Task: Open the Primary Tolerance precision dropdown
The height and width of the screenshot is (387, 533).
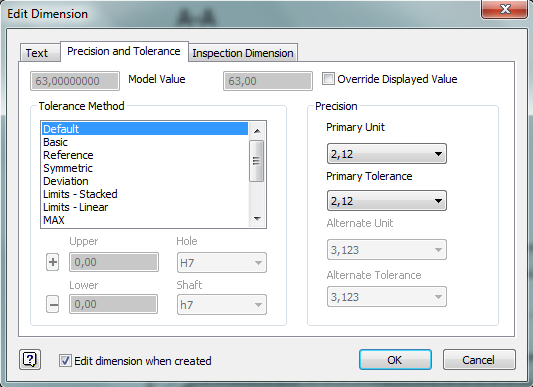Action: pyautogui.click(x=386, y=201)
